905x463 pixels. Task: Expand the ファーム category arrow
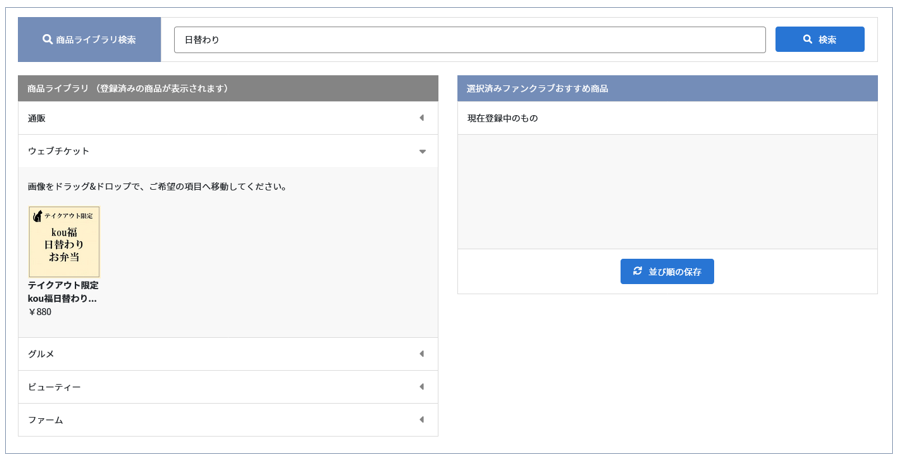(x=421, y=419)
